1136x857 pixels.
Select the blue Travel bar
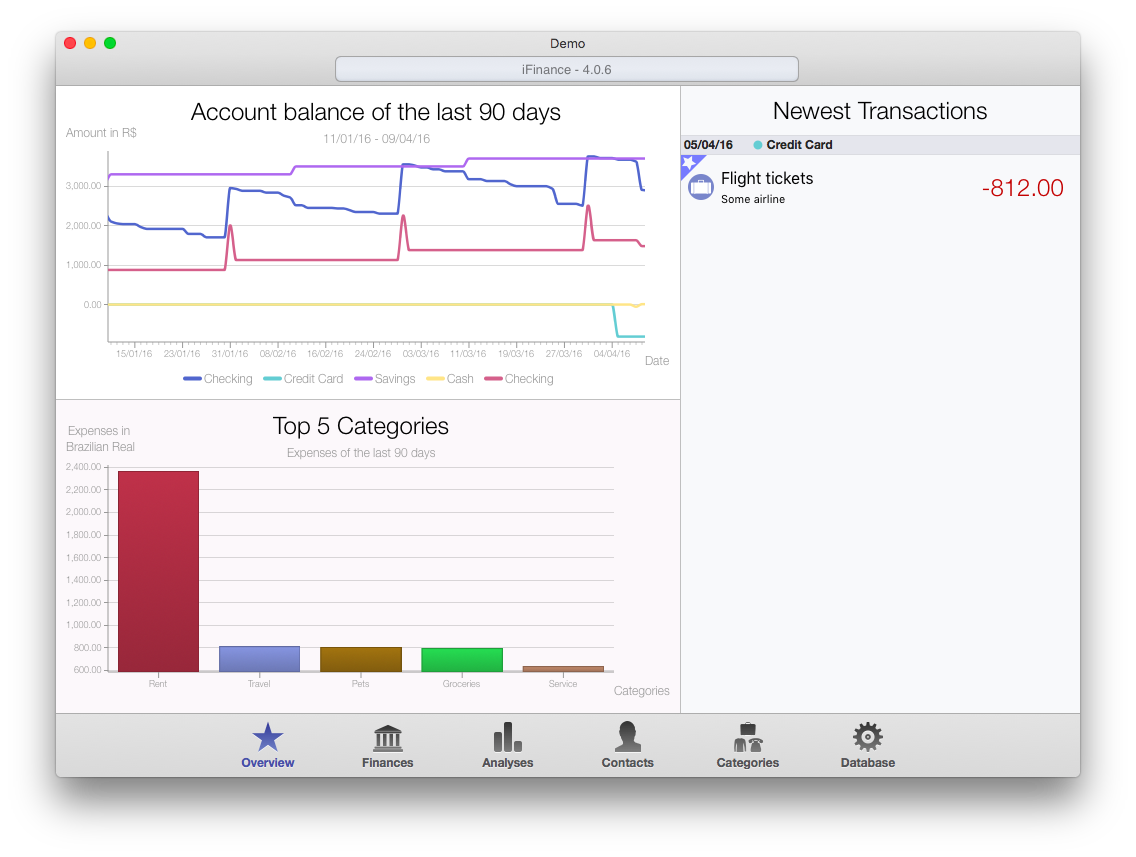pos(259,659)
